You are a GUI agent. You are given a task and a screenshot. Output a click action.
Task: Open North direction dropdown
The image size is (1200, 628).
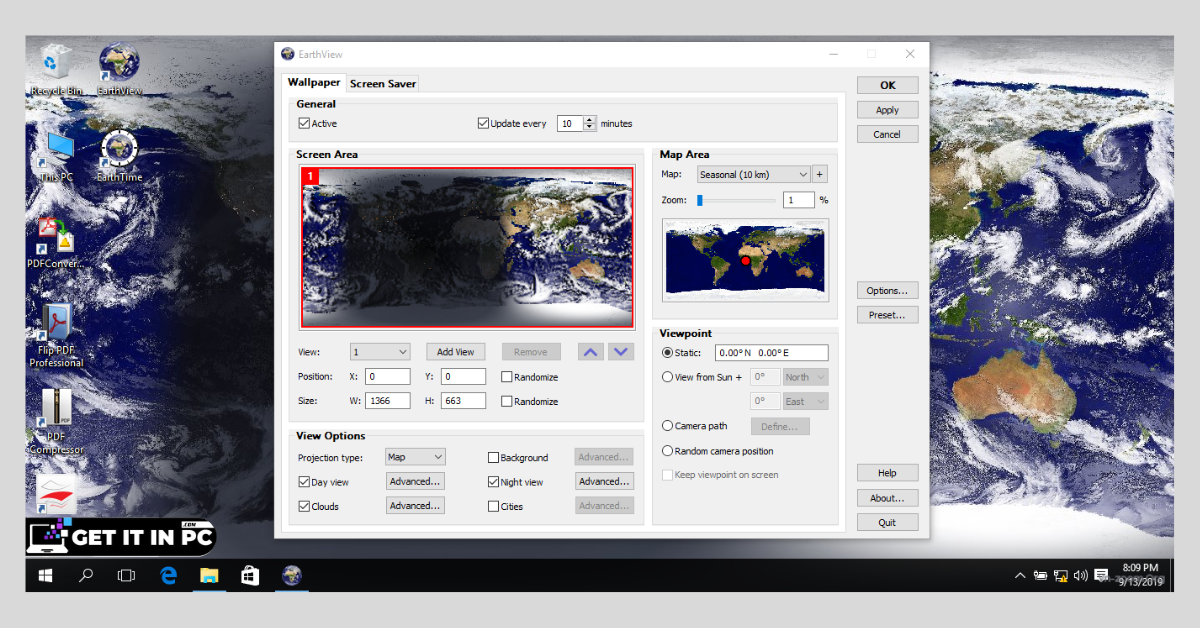pyautogui.click(x=805, y=377)
